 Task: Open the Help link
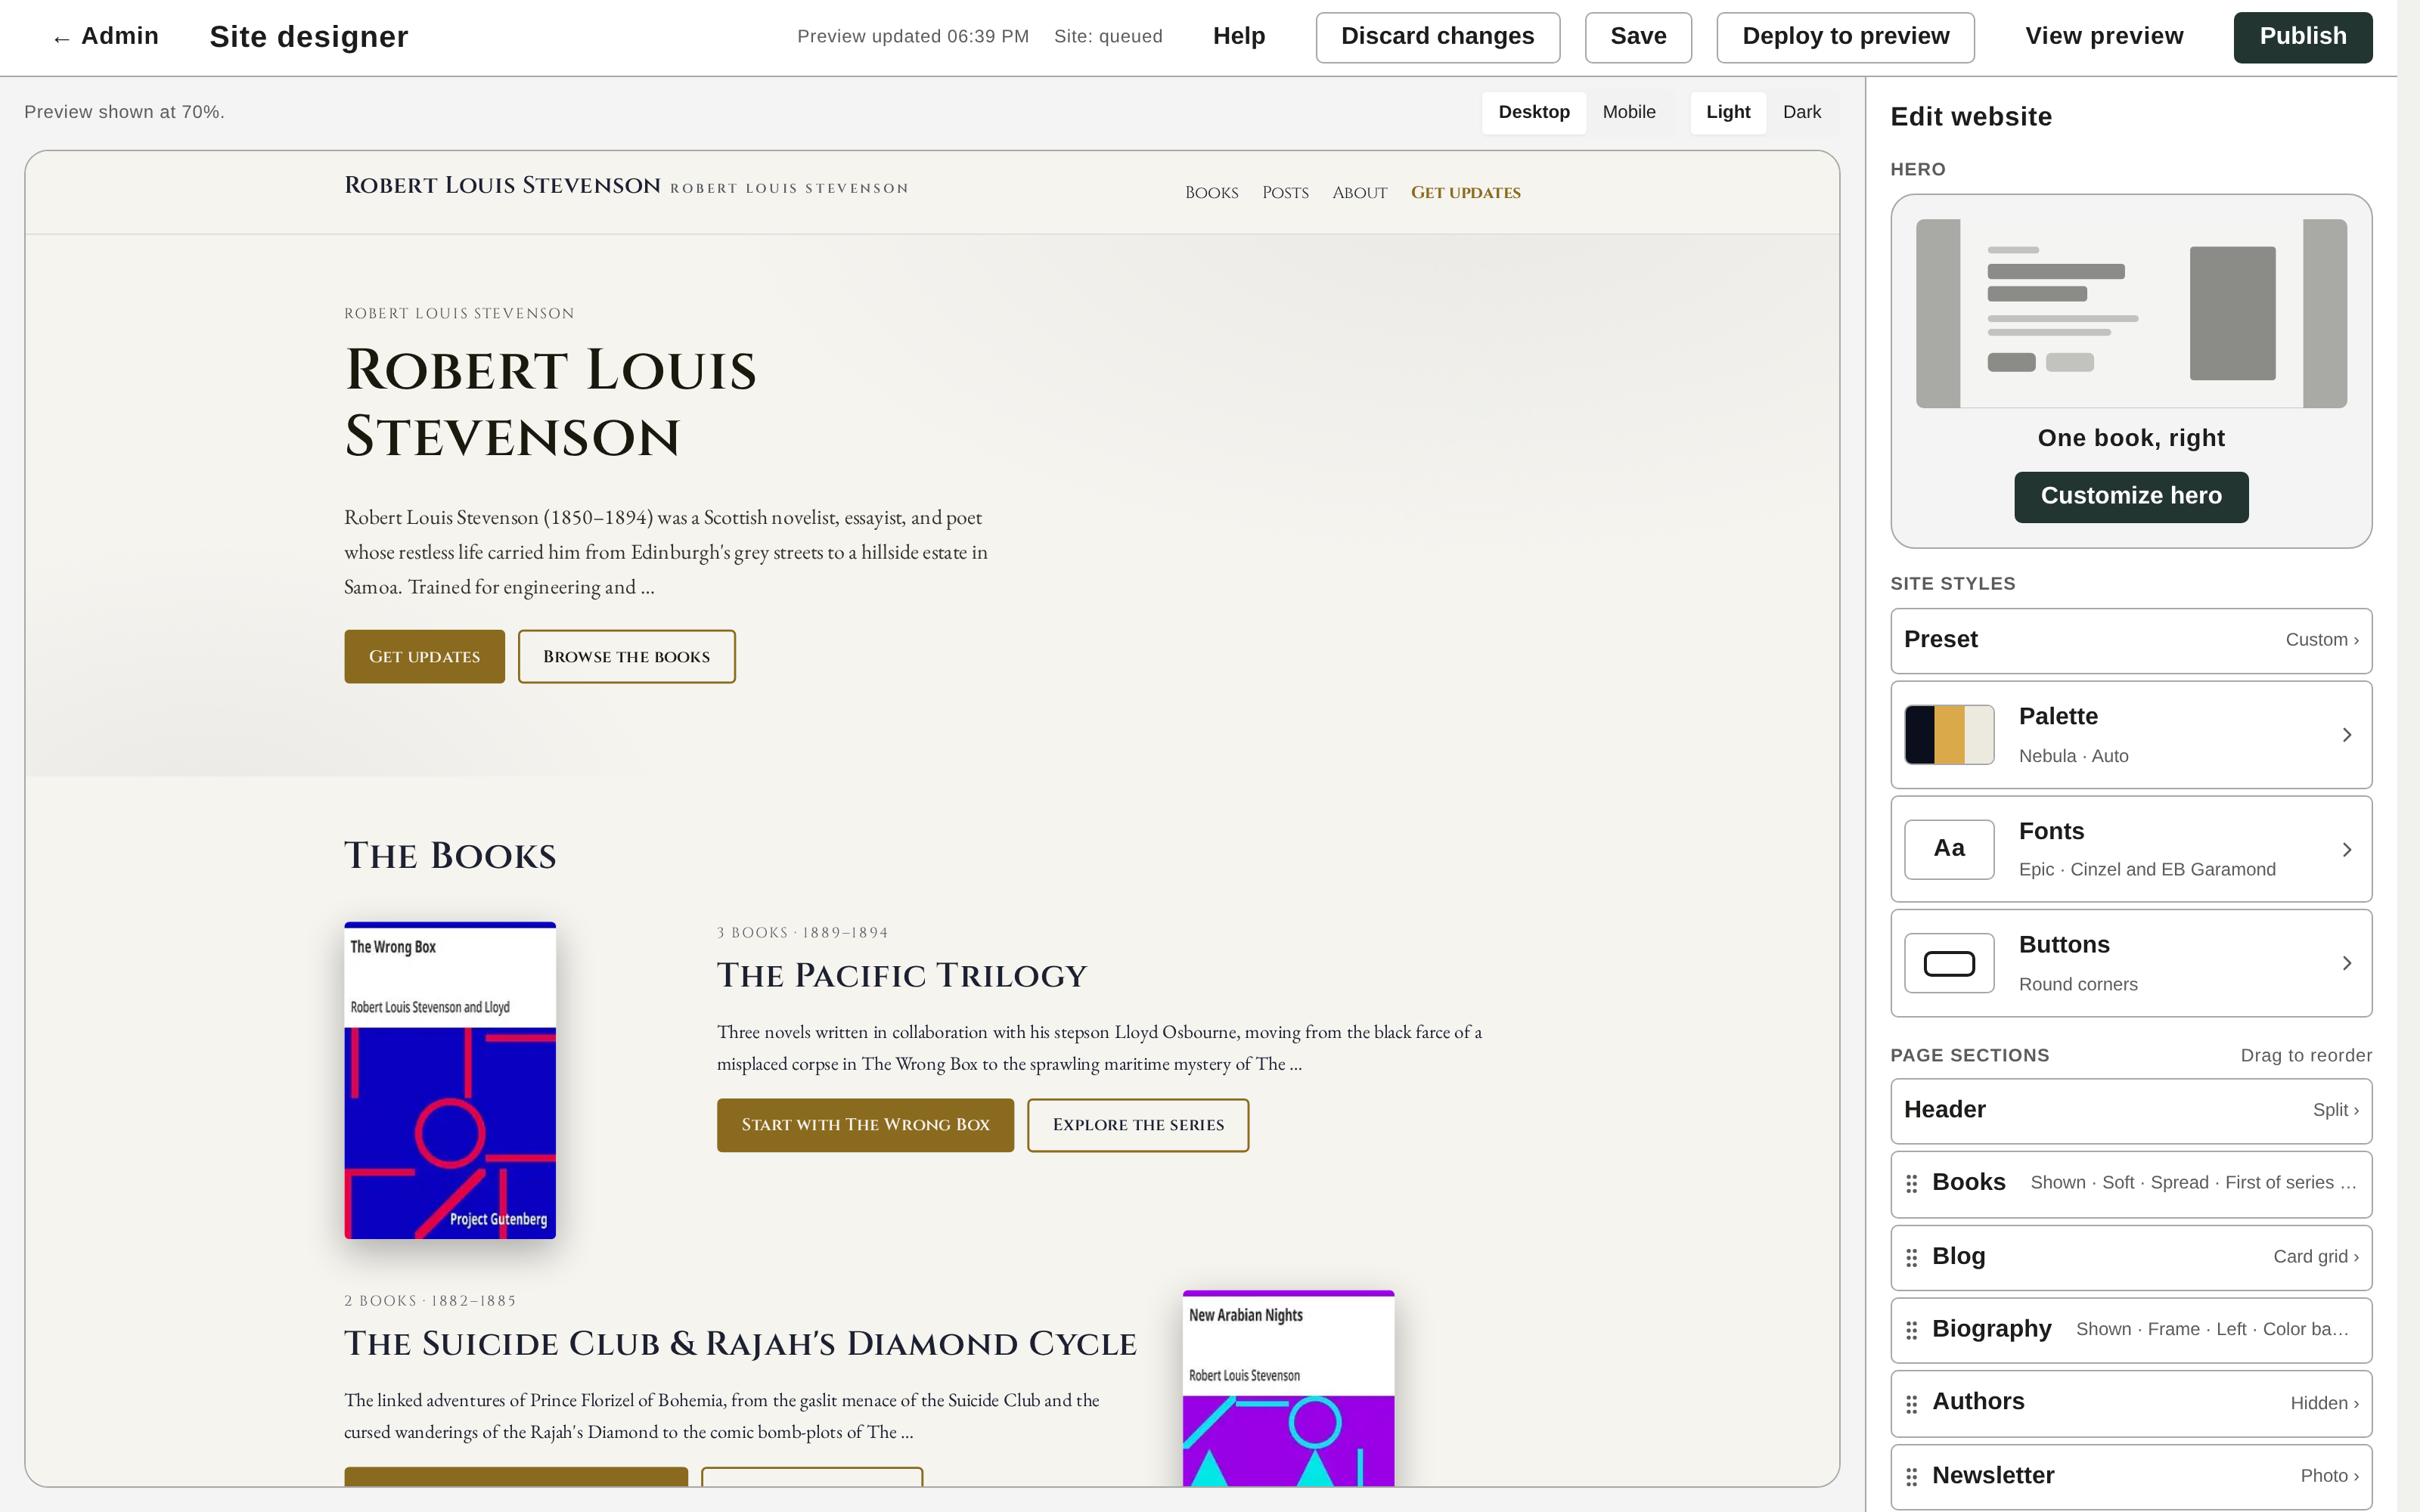click(1239, 37)
